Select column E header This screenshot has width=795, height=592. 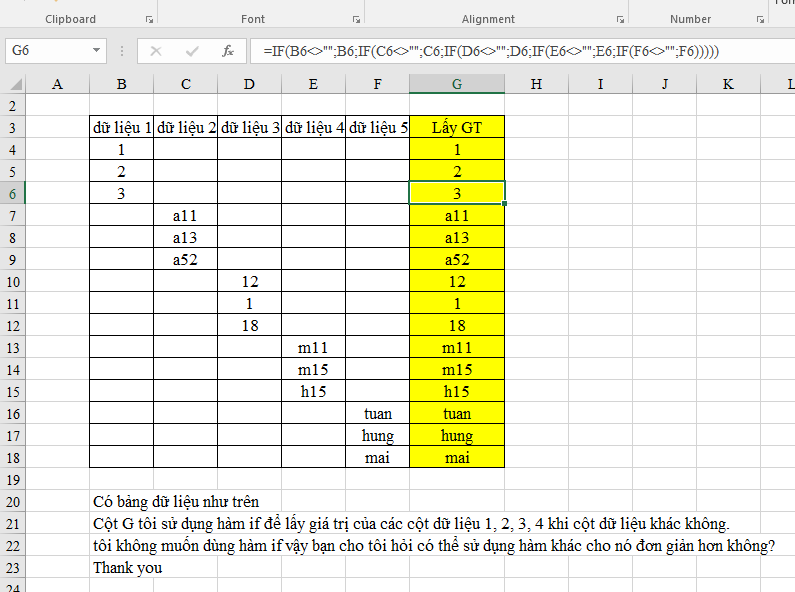tap(313, 84)
